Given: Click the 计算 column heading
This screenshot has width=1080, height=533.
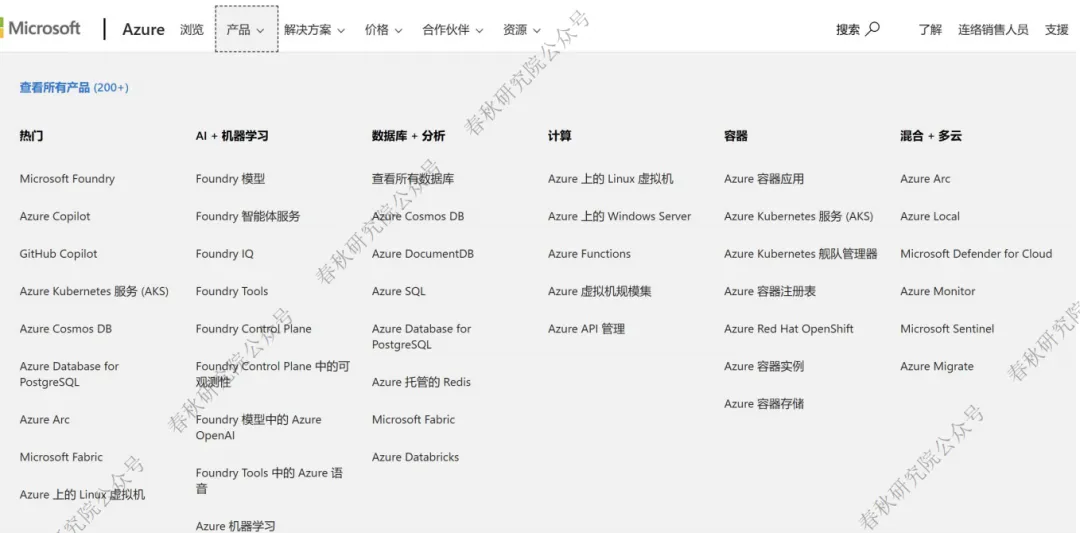Looking at the screenshot, I should pyautogui.click(x=559, y=136).
